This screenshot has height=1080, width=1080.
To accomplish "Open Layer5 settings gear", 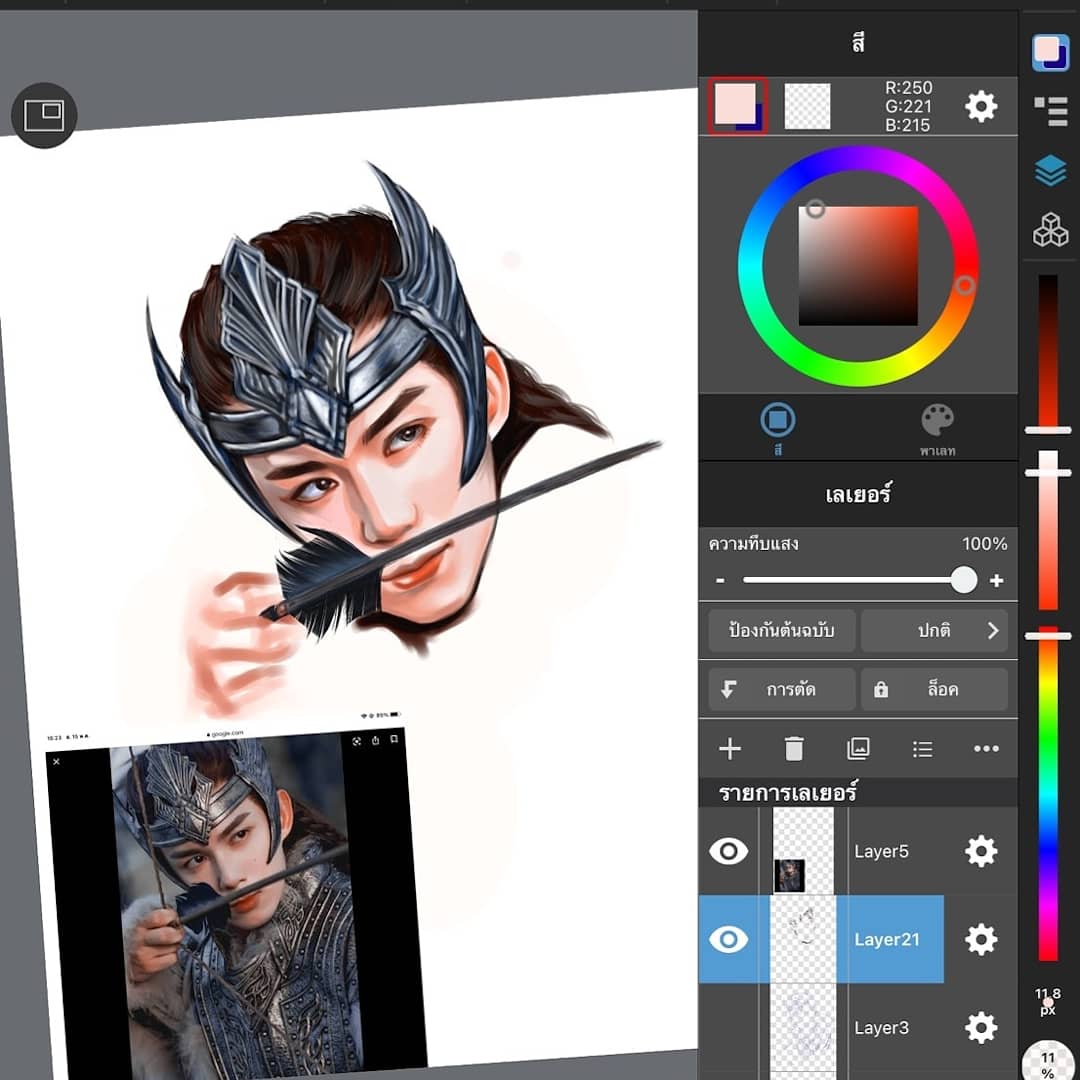I will point(981,851).
